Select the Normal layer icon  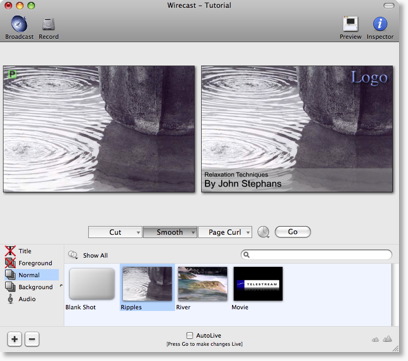coord(10,275)
